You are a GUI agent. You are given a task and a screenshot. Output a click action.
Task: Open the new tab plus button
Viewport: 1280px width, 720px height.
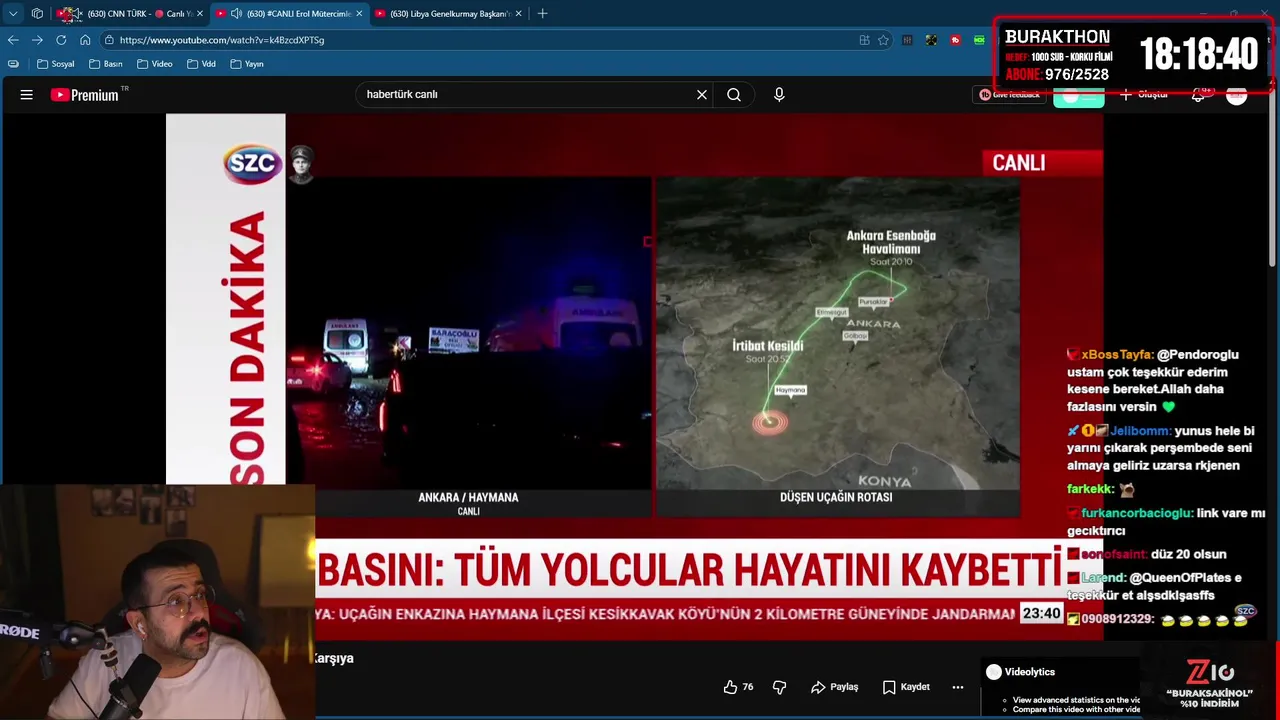542,14
